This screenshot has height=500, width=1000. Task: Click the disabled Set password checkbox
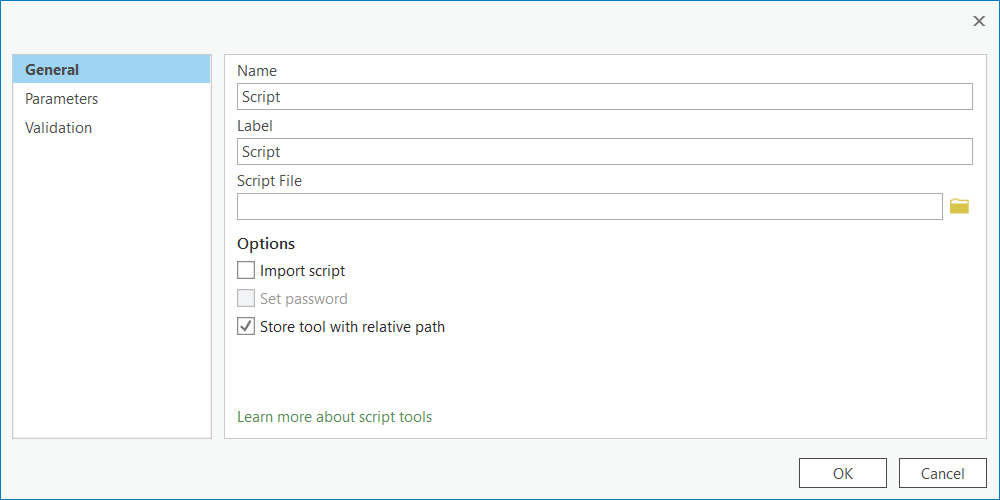click(246, 298)
